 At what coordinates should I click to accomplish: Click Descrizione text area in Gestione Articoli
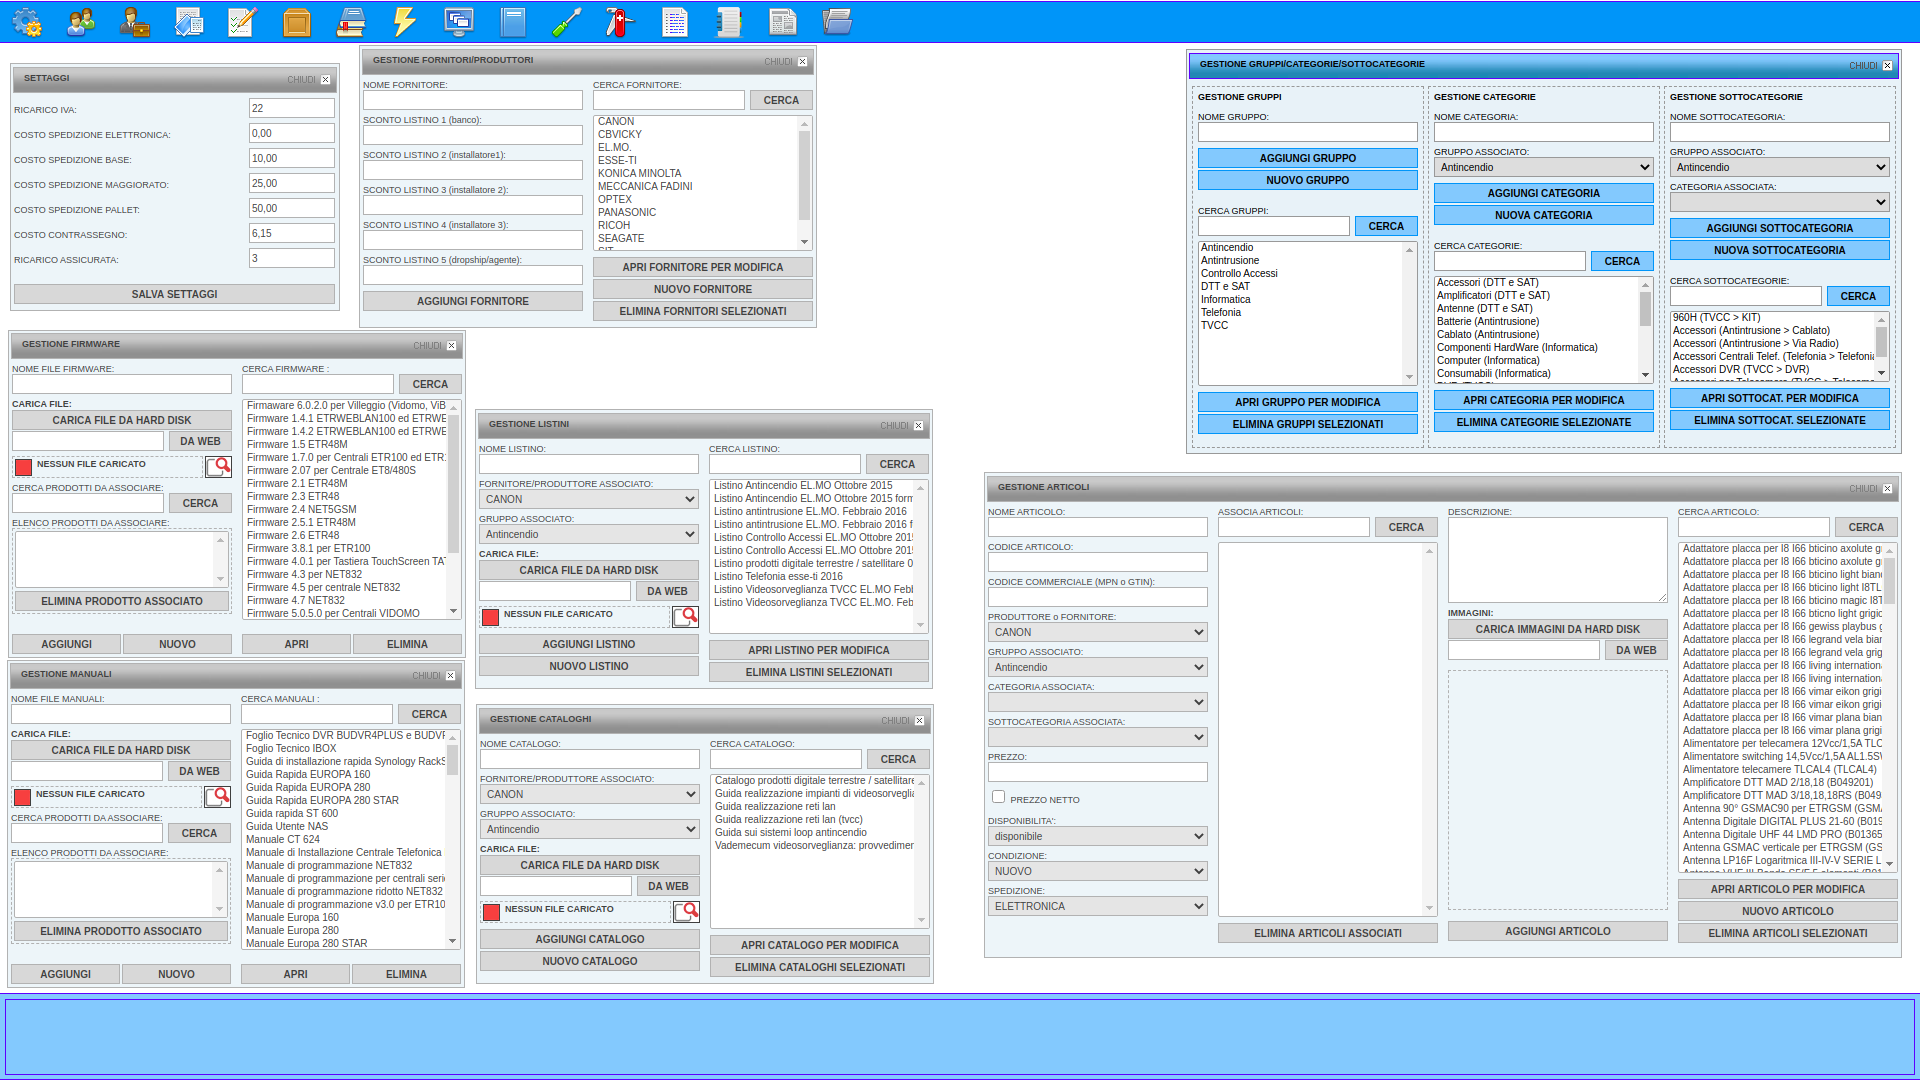tap(1557, 559)
